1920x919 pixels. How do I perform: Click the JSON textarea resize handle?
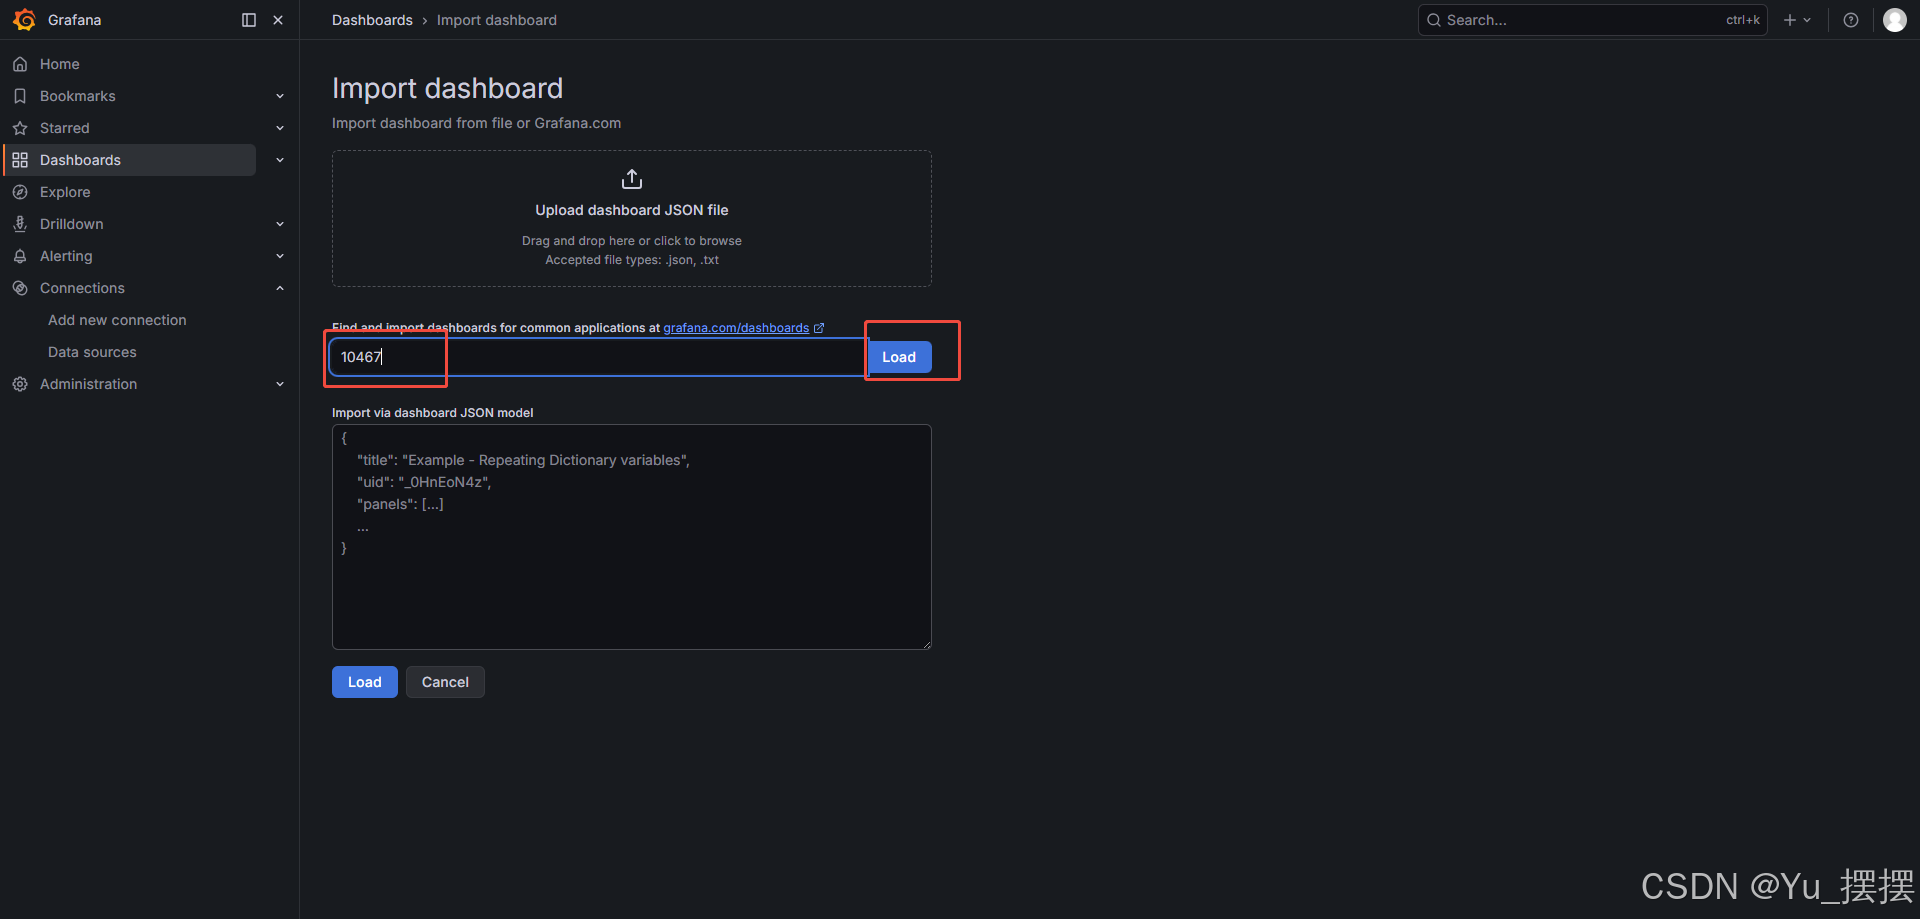(x=927, y=645)
